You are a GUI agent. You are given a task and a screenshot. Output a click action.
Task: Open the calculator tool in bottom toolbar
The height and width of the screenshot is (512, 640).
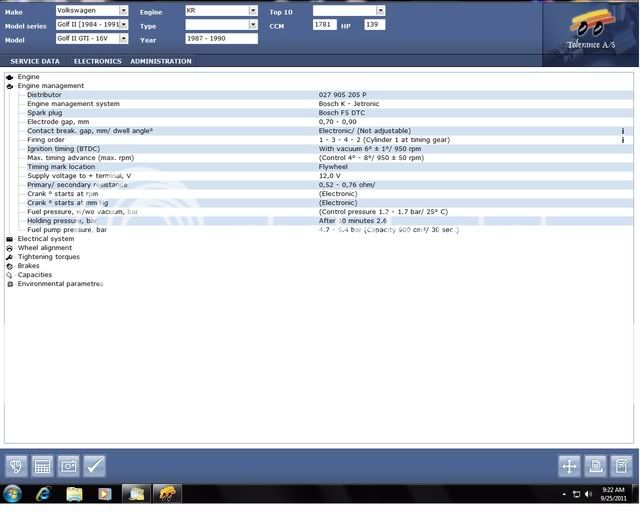coord(42,466)
